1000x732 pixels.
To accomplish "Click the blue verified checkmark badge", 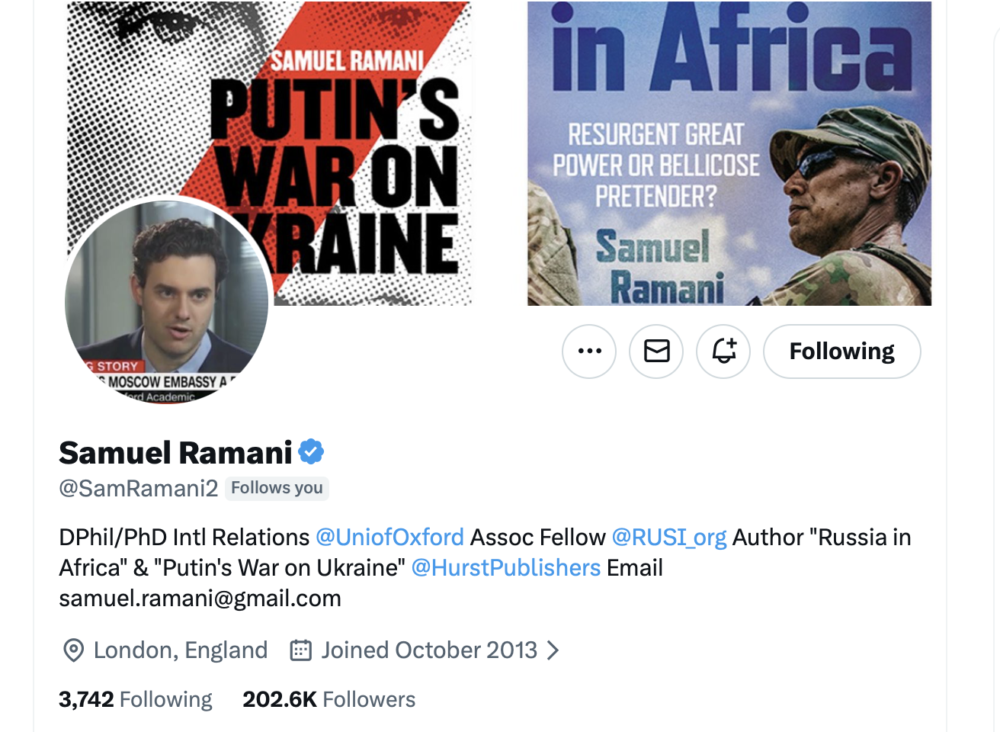I will [312, 452].
